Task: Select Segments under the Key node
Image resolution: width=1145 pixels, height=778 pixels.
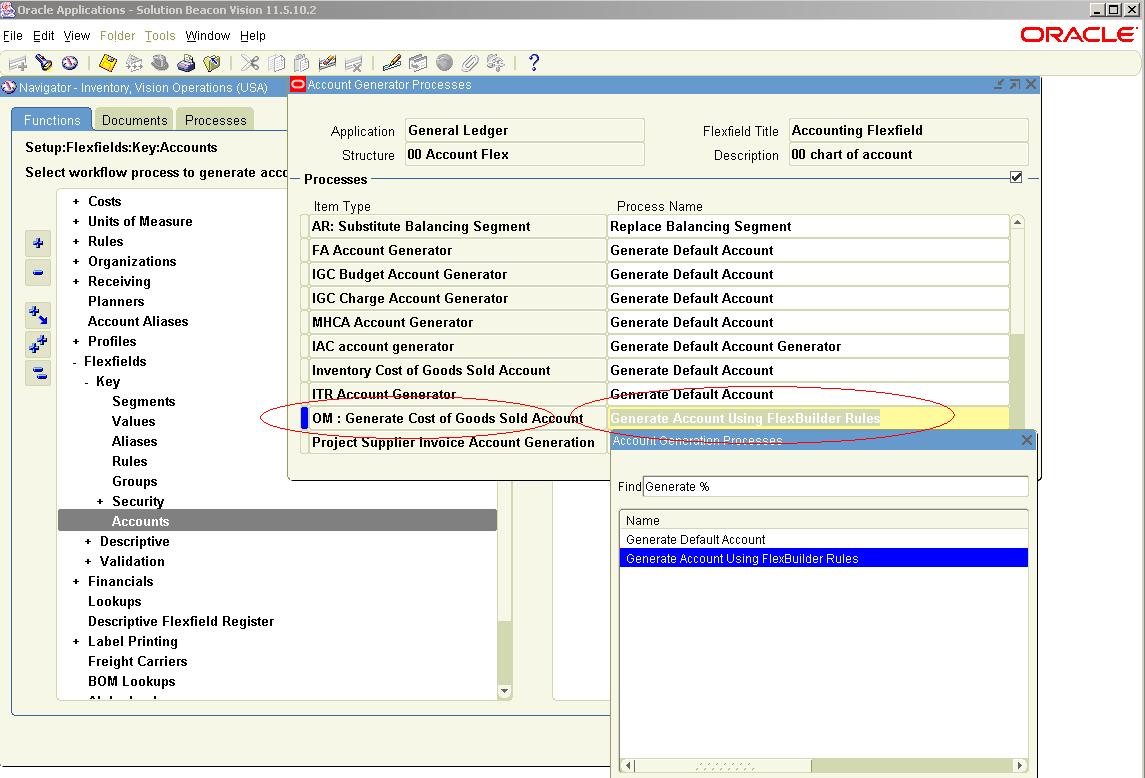Action: (144, 402)
